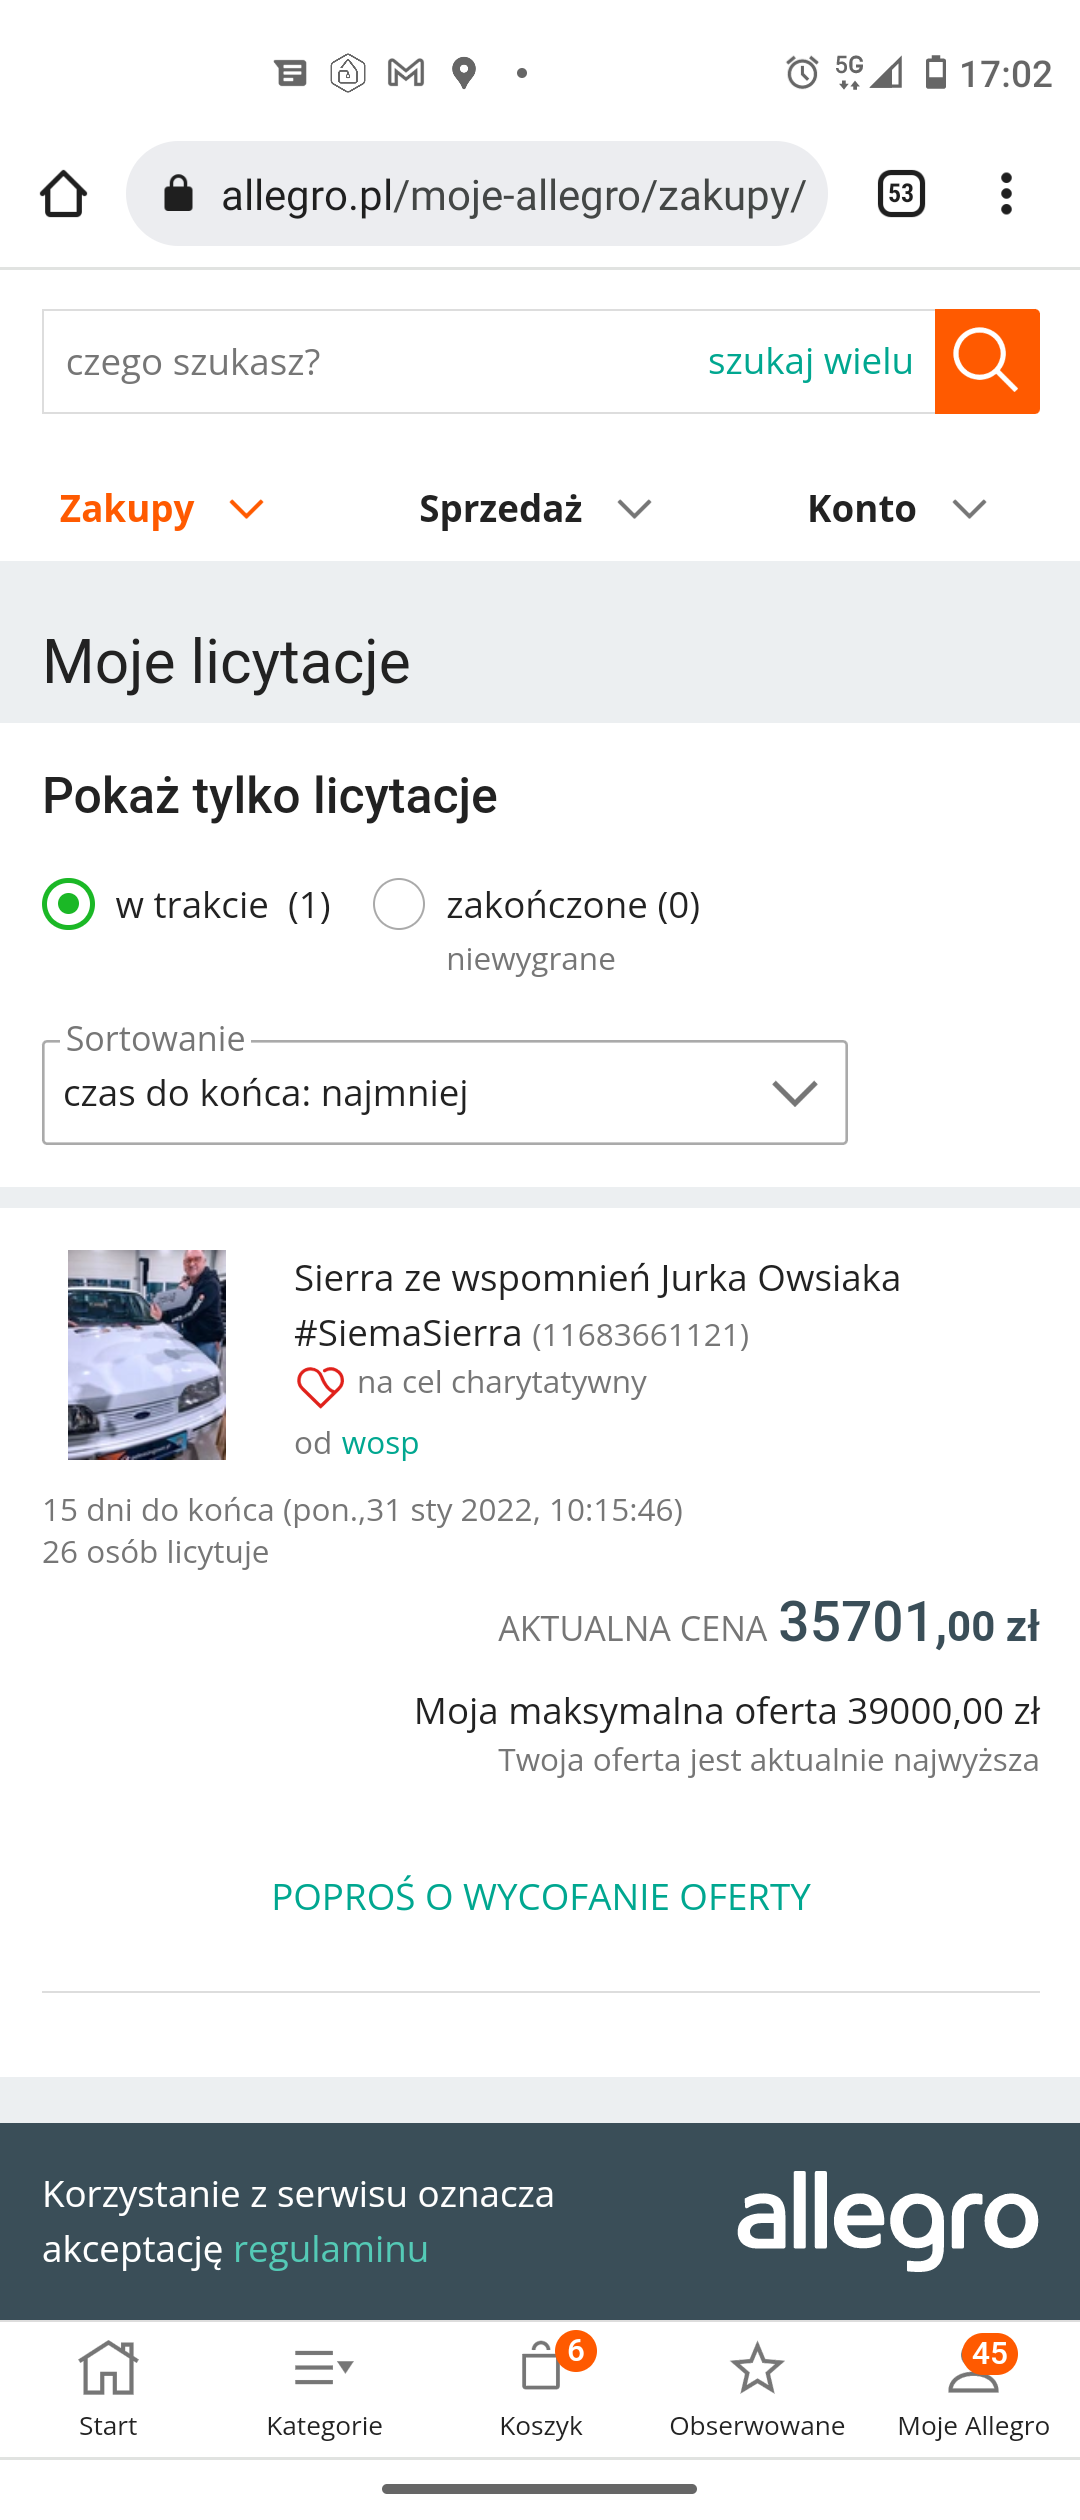The width and height of the screenshot is (1080, 2520).
Task: Expand the Sprzedaż menu
Action: [x=535, y=509]
